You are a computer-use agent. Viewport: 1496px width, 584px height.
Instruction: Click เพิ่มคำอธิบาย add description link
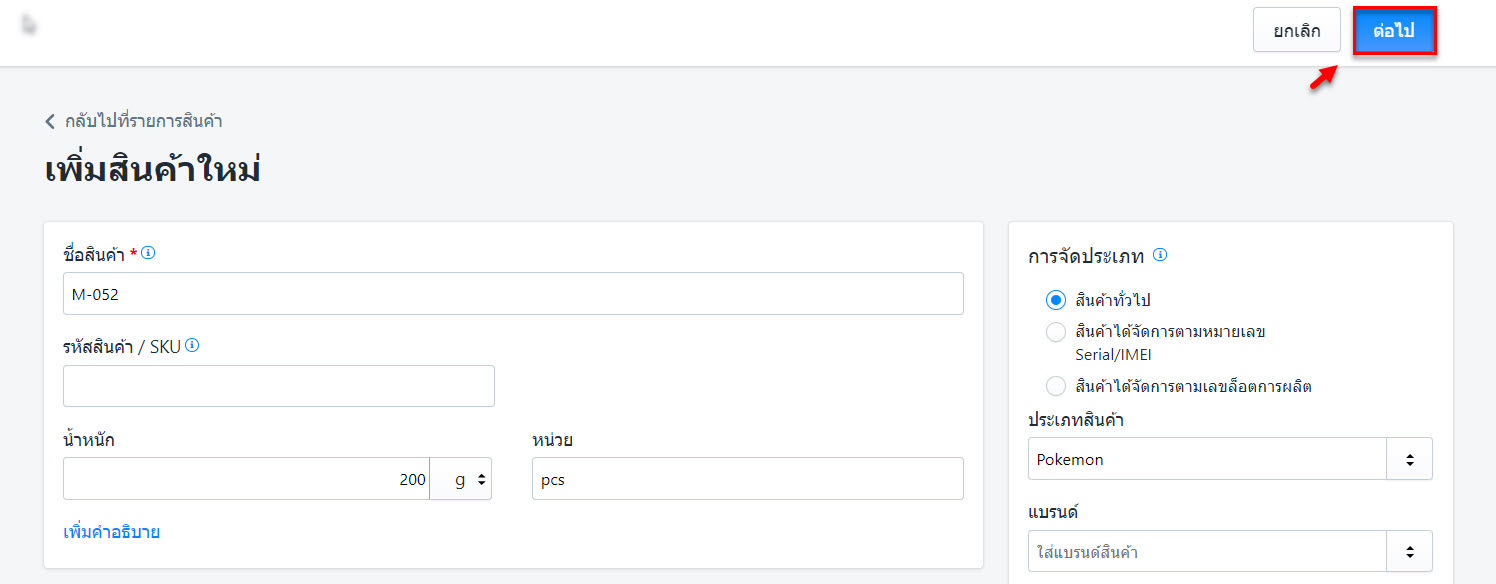point(111,532)
